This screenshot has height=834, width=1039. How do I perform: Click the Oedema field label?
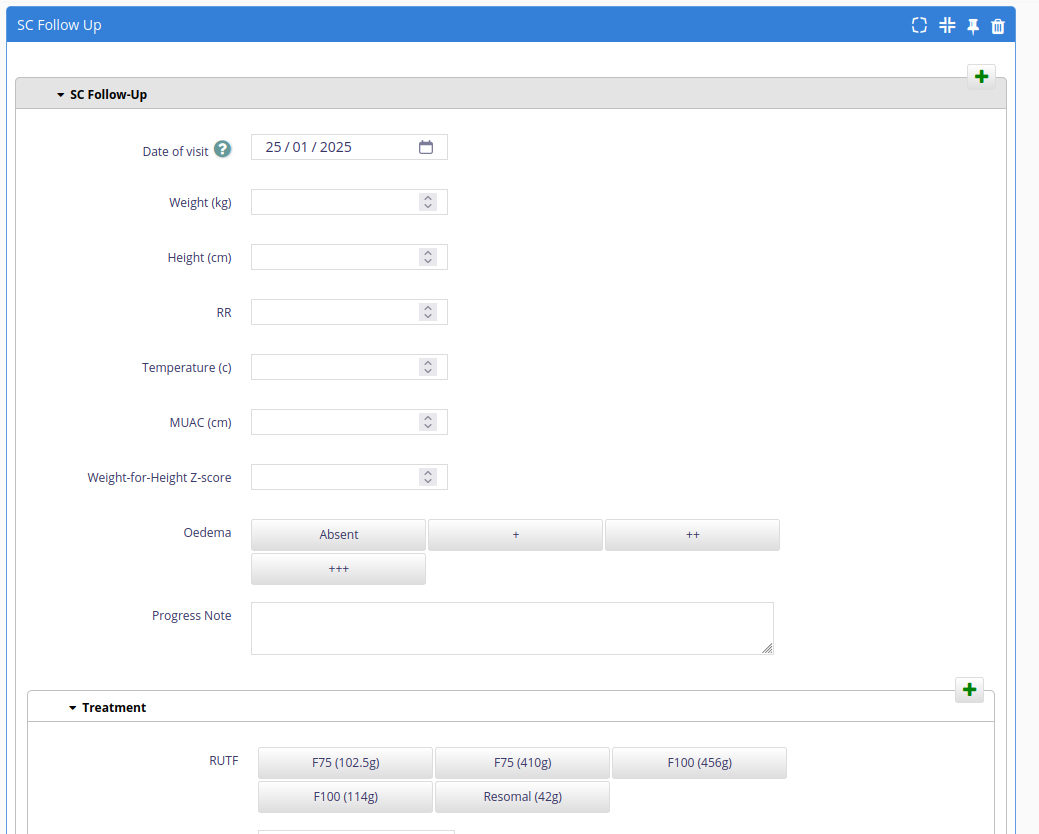pyautogui.click(x=207, y=533)
